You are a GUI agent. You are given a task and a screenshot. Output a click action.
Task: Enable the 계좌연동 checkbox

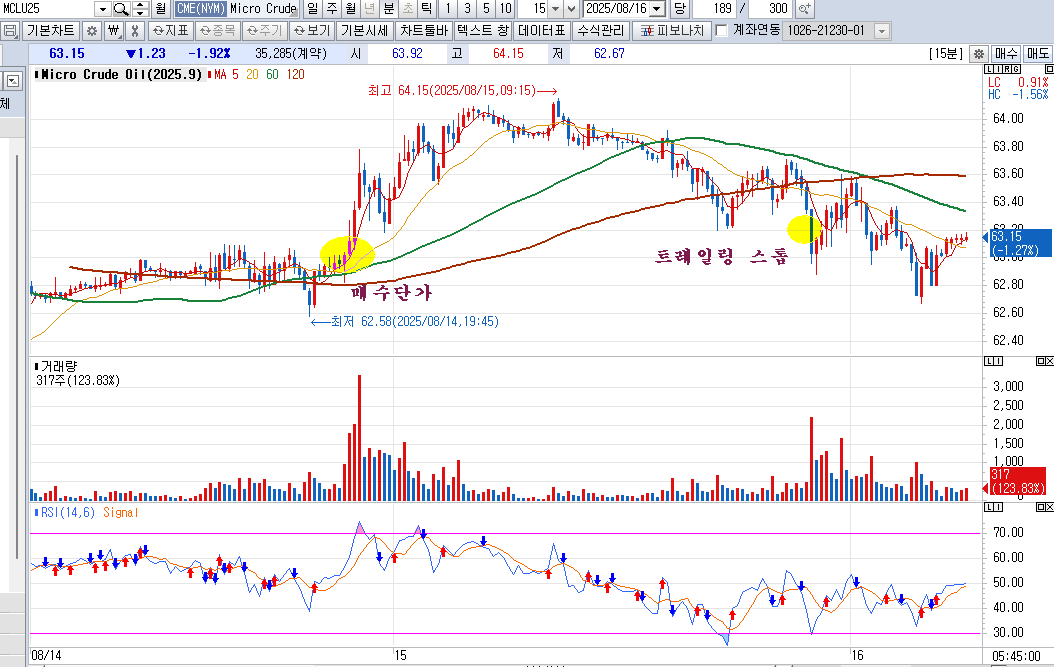[721, 31]
